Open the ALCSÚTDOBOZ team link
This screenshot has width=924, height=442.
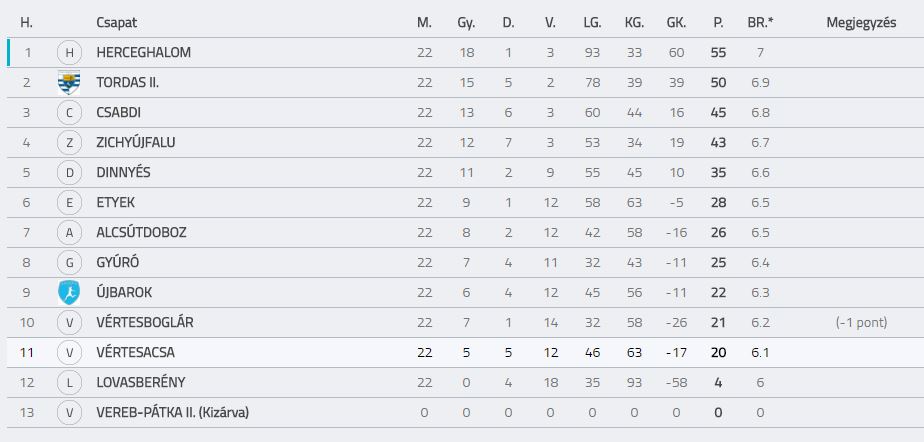pyautogui.click(x=141, y=232)
